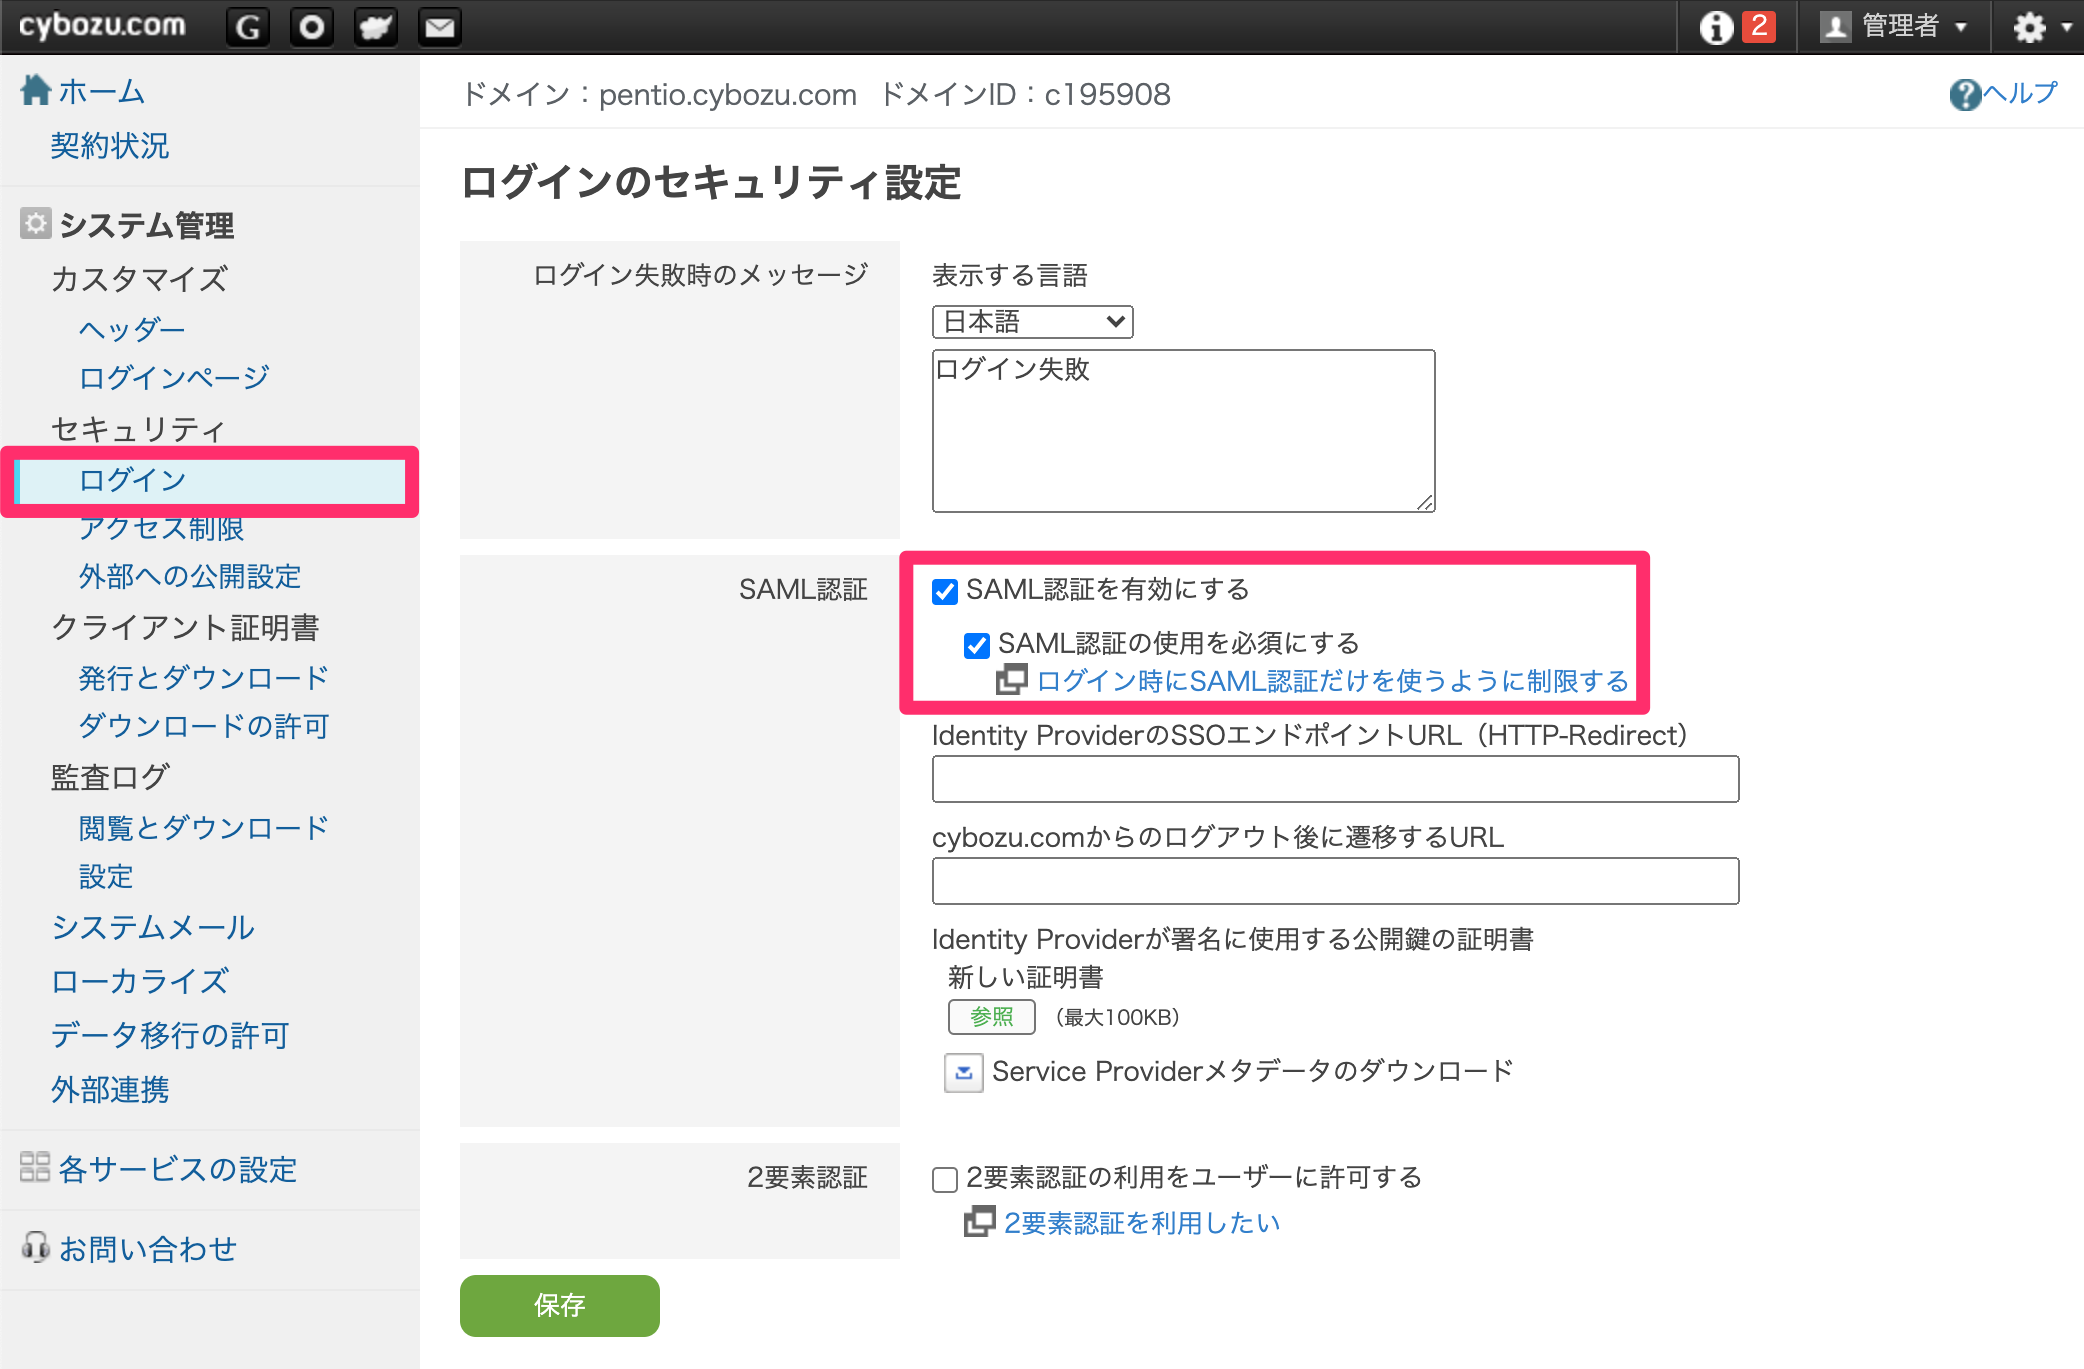Screen dimensions: 2084x1369
Task: Click the システム管理 gear icon
Action: tap(35, 223)
